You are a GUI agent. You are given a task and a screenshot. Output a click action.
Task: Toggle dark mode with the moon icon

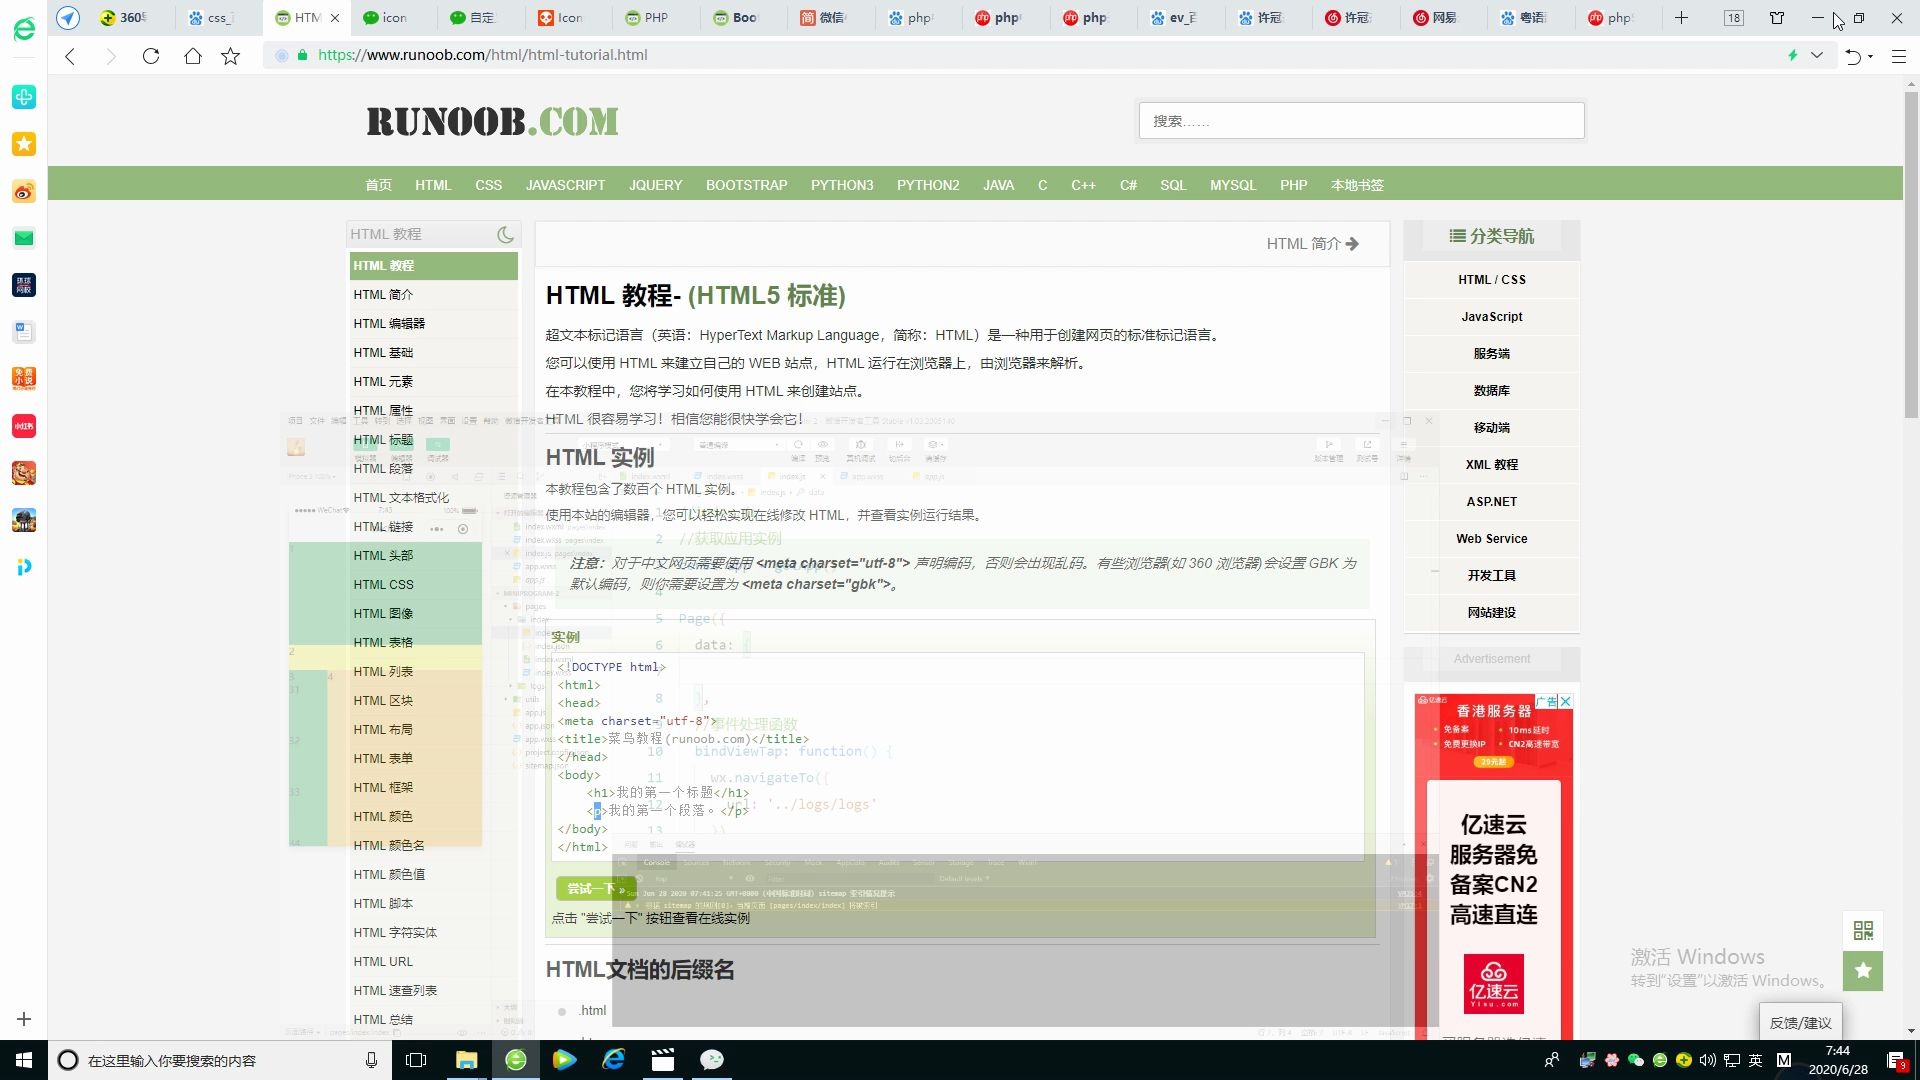(x=505, y=233)
